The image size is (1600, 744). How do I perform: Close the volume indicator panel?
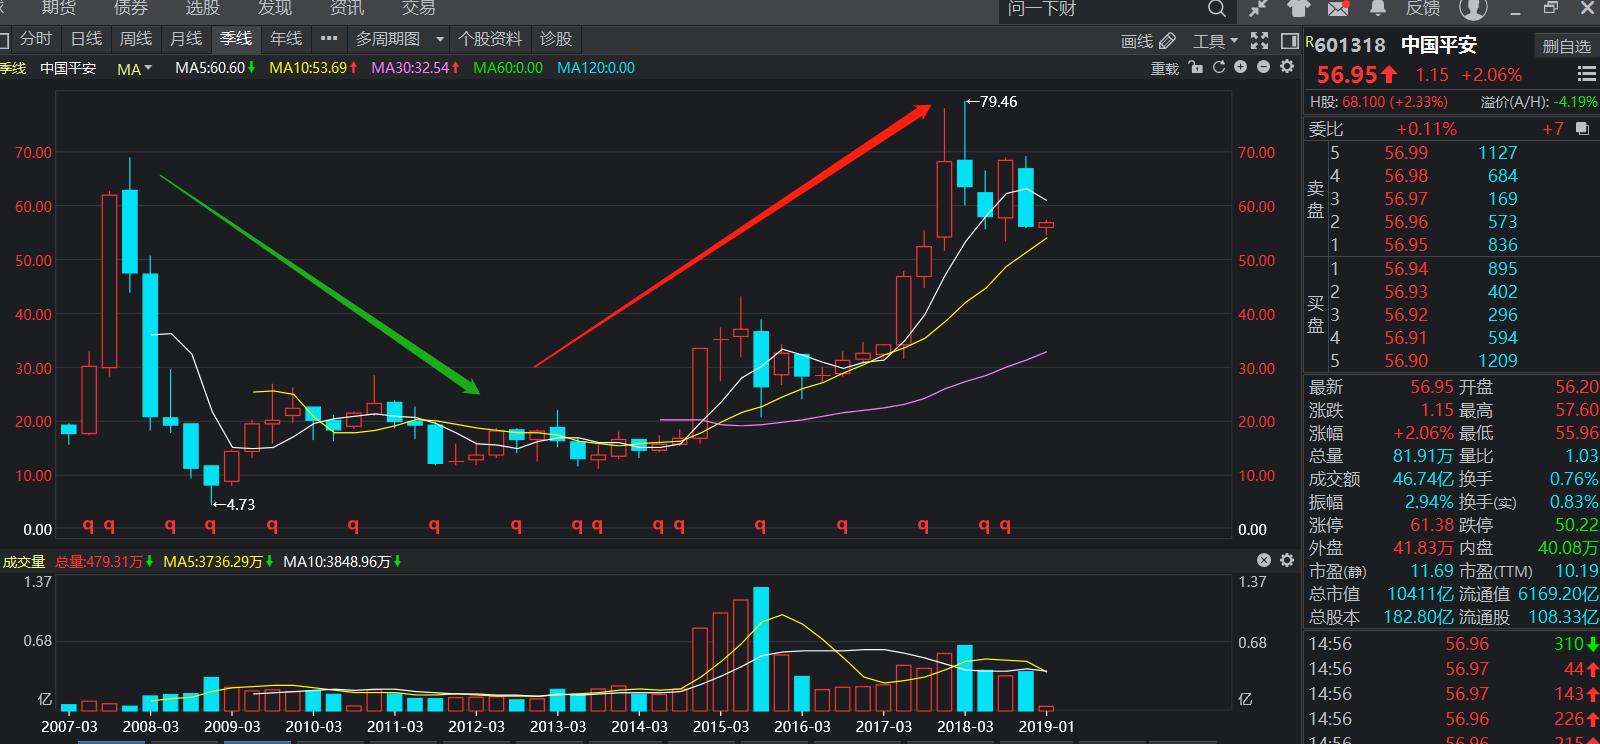1263,560
